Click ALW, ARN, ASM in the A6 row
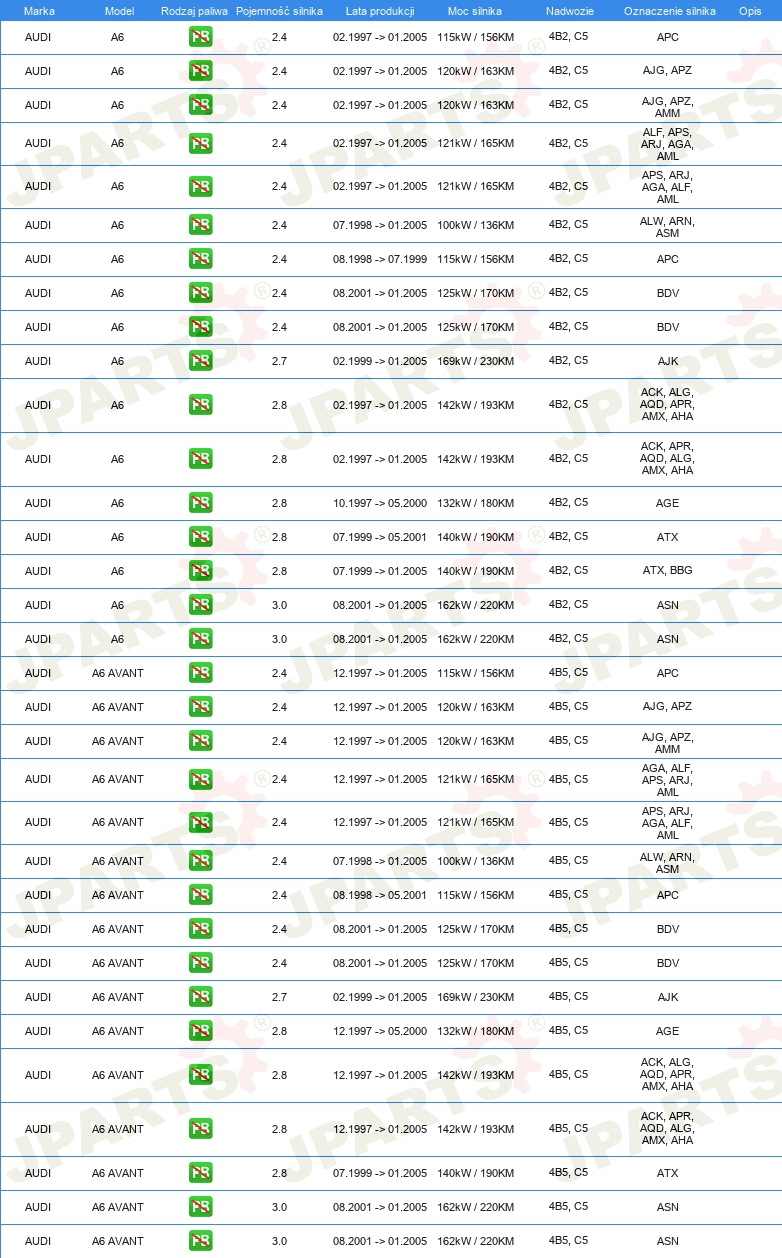 coord(668,227)
